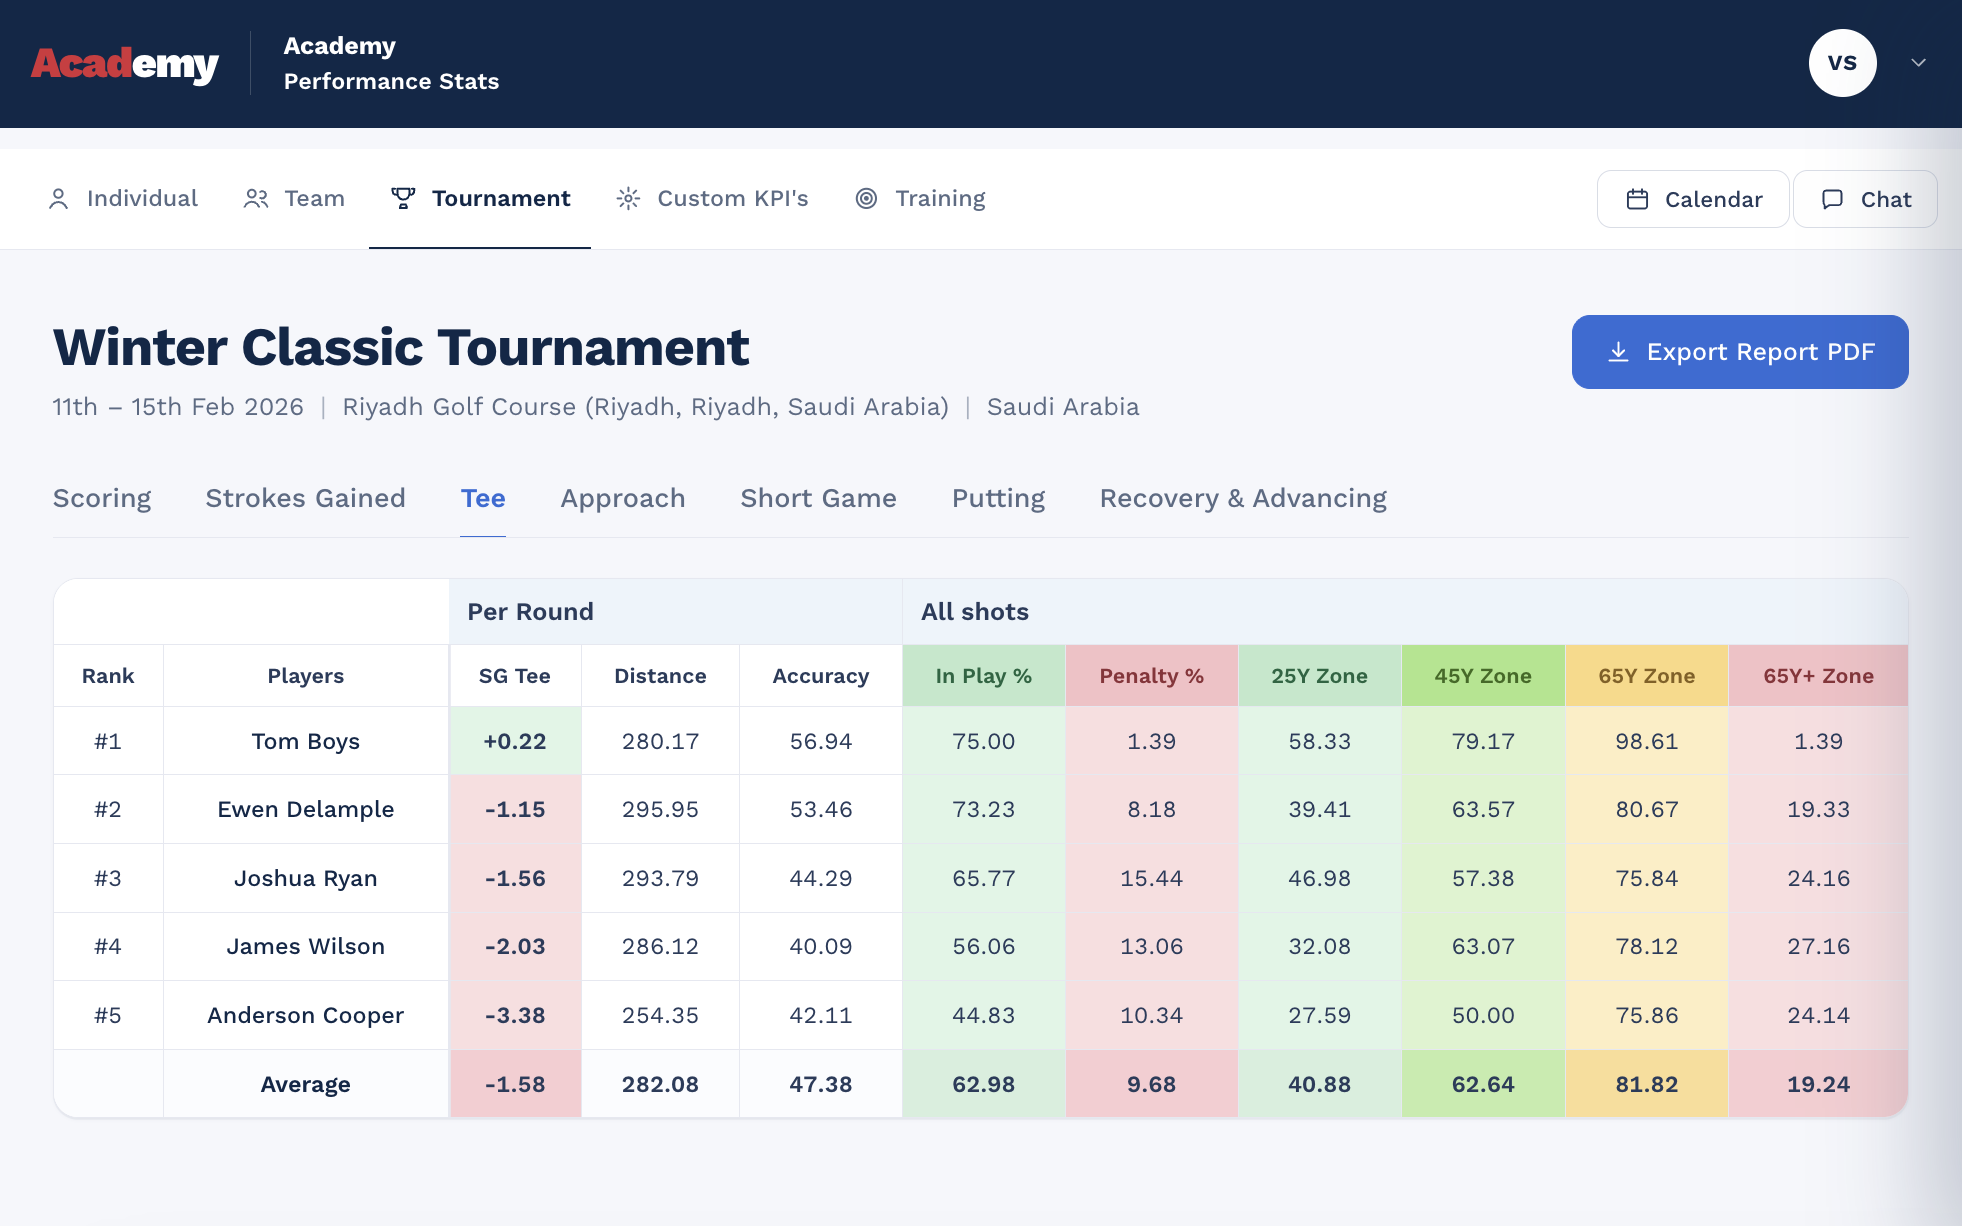Click the Per Round group header
The image size is (1962, 1226).
676,612
